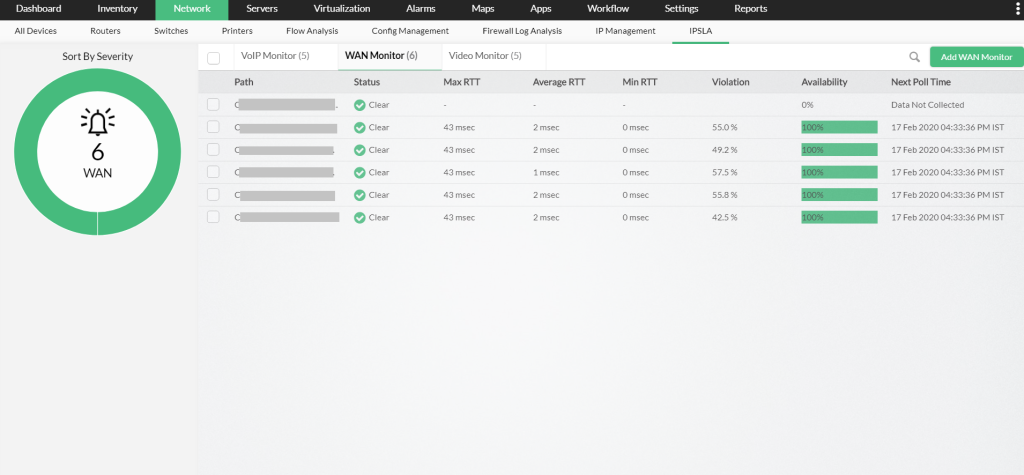Image resolution: width=1024 pixels, height=475 pixels.
Task: Click availability bar in 55.8 % row
Action: 839,195
